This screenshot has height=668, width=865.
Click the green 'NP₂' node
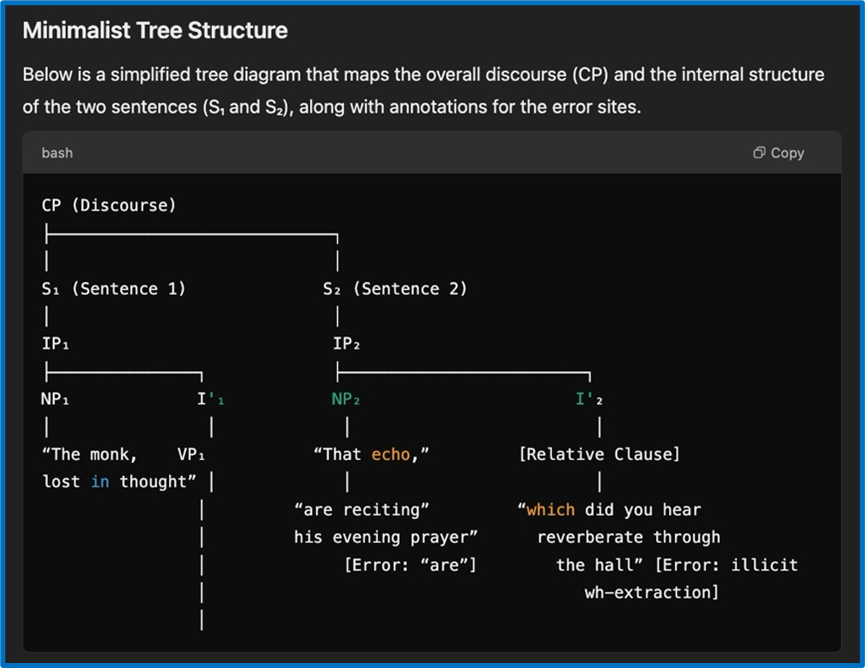(345, 399)
